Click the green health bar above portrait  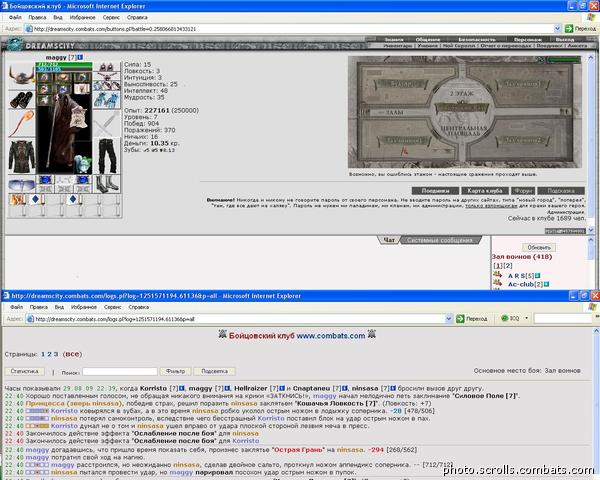click(64, 64)
